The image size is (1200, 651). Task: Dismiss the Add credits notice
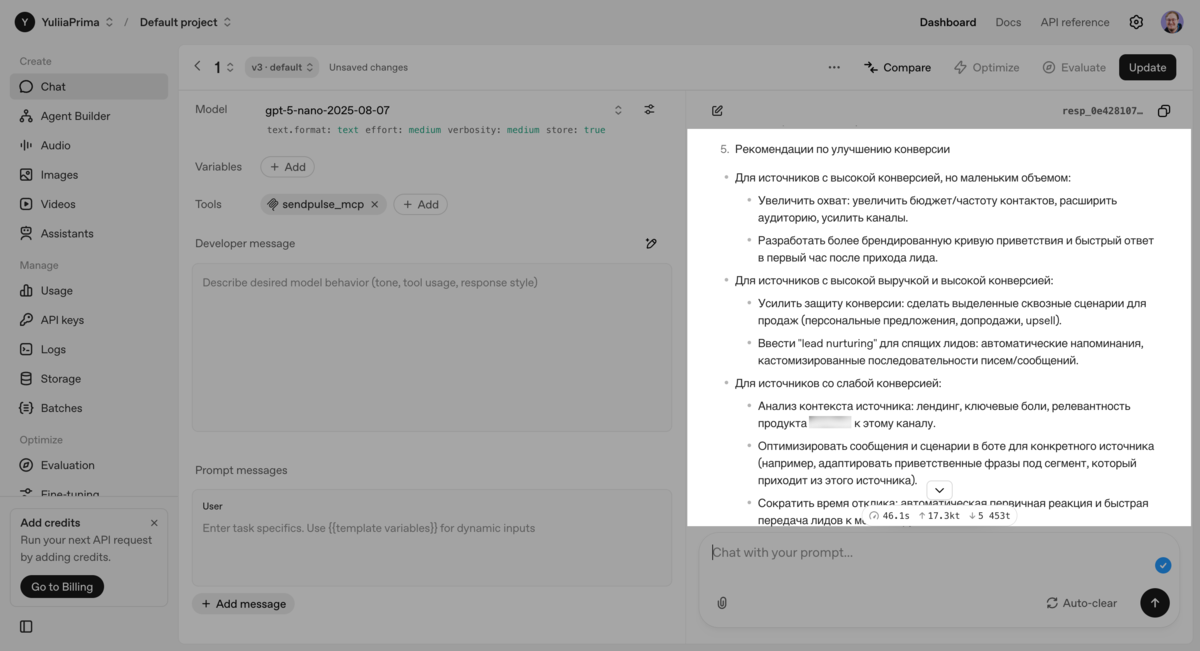point(154,523)
